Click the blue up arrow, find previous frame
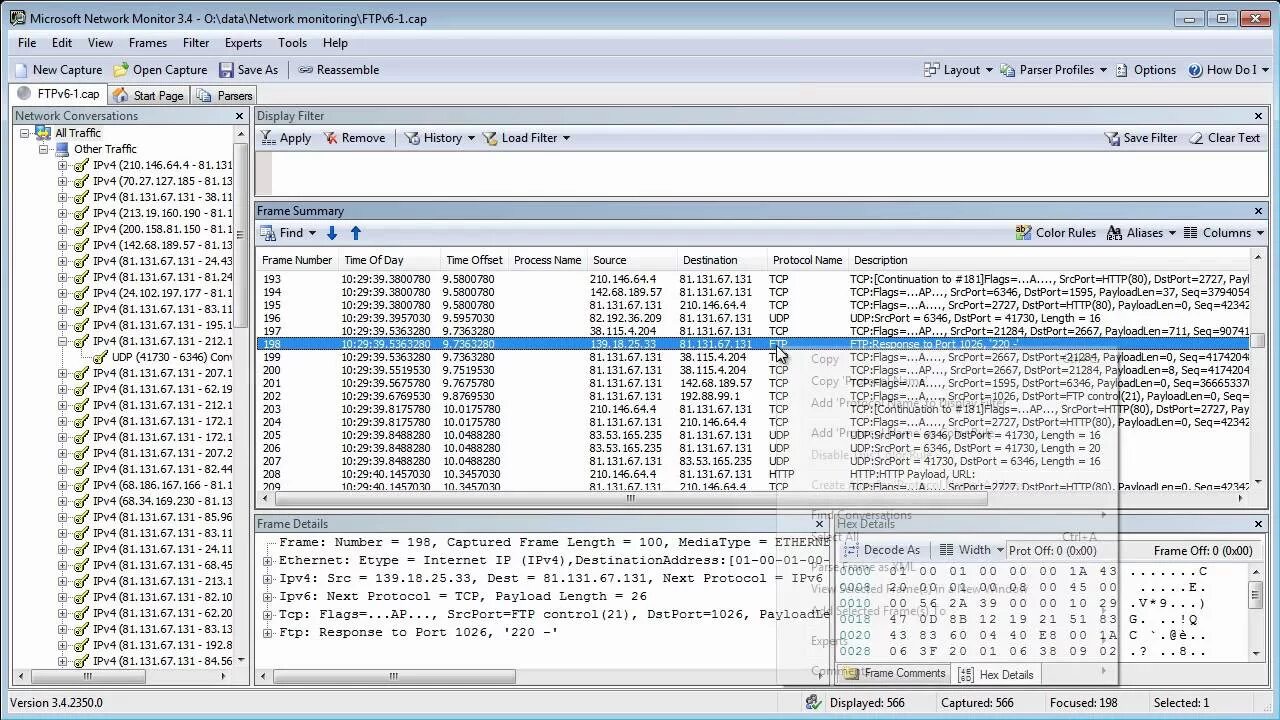Image resolution: width=1280 pixels, height=720 pixels. pos(355,233)
